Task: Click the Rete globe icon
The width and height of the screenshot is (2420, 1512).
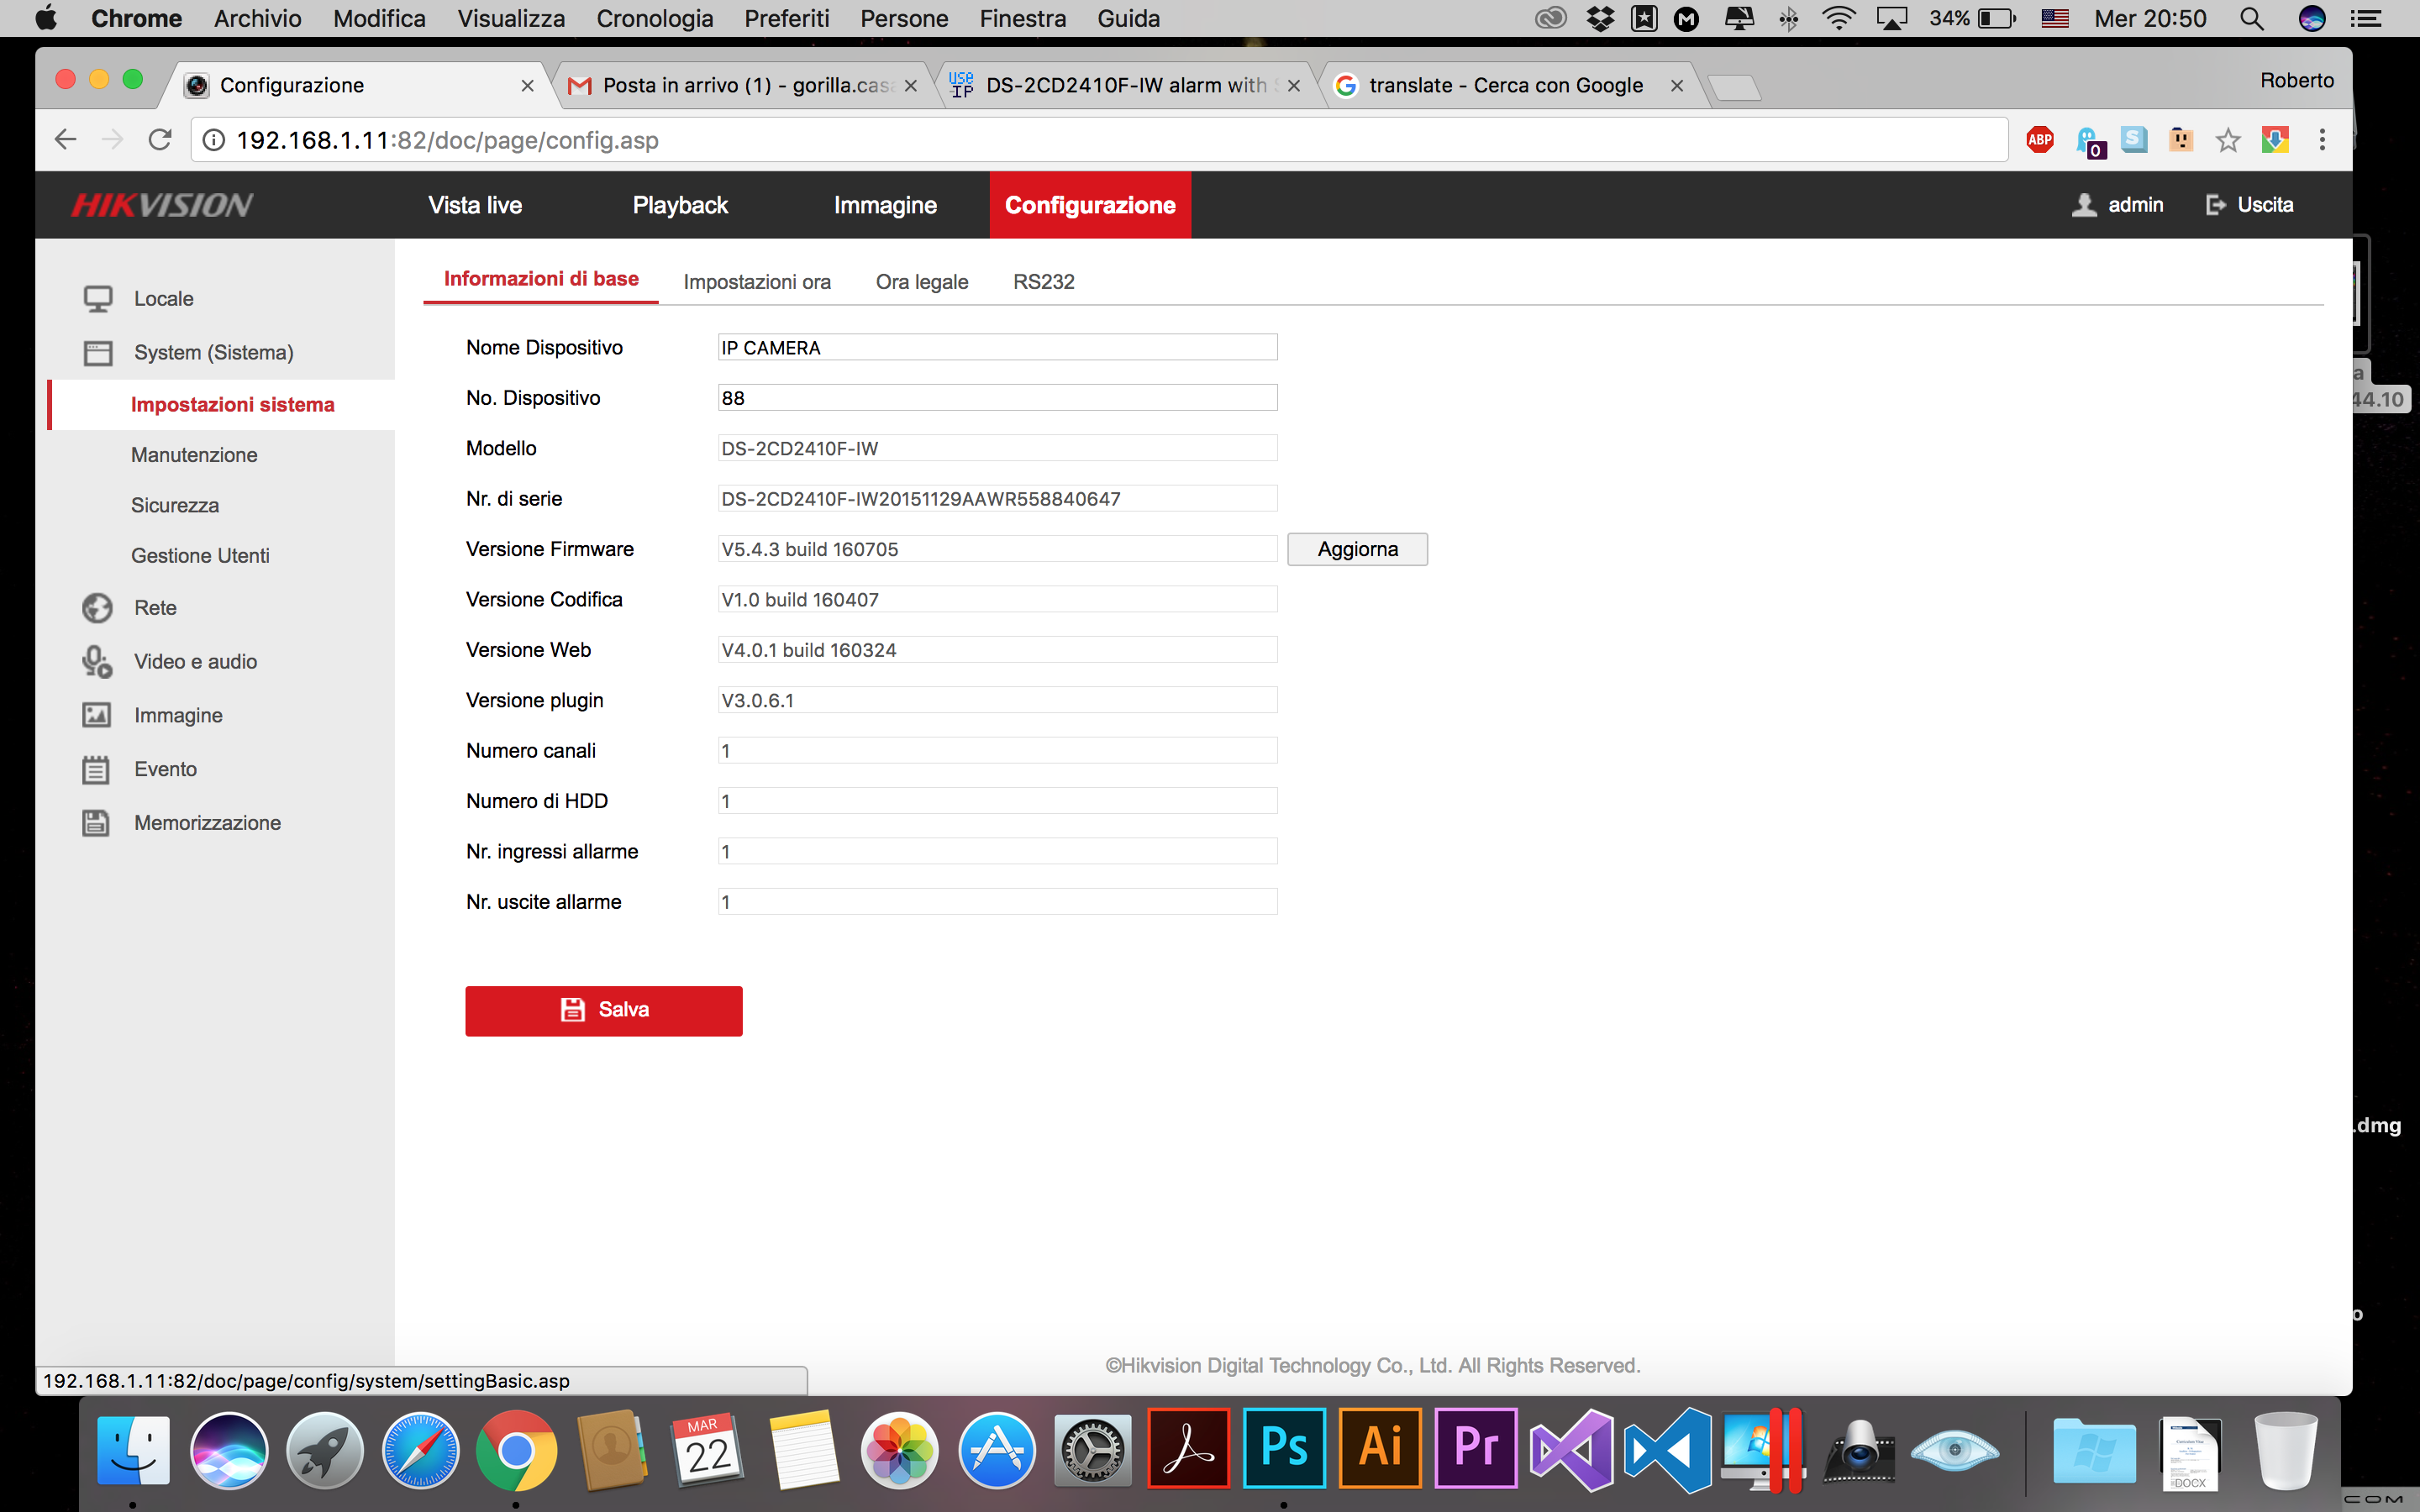Action: 97,608
